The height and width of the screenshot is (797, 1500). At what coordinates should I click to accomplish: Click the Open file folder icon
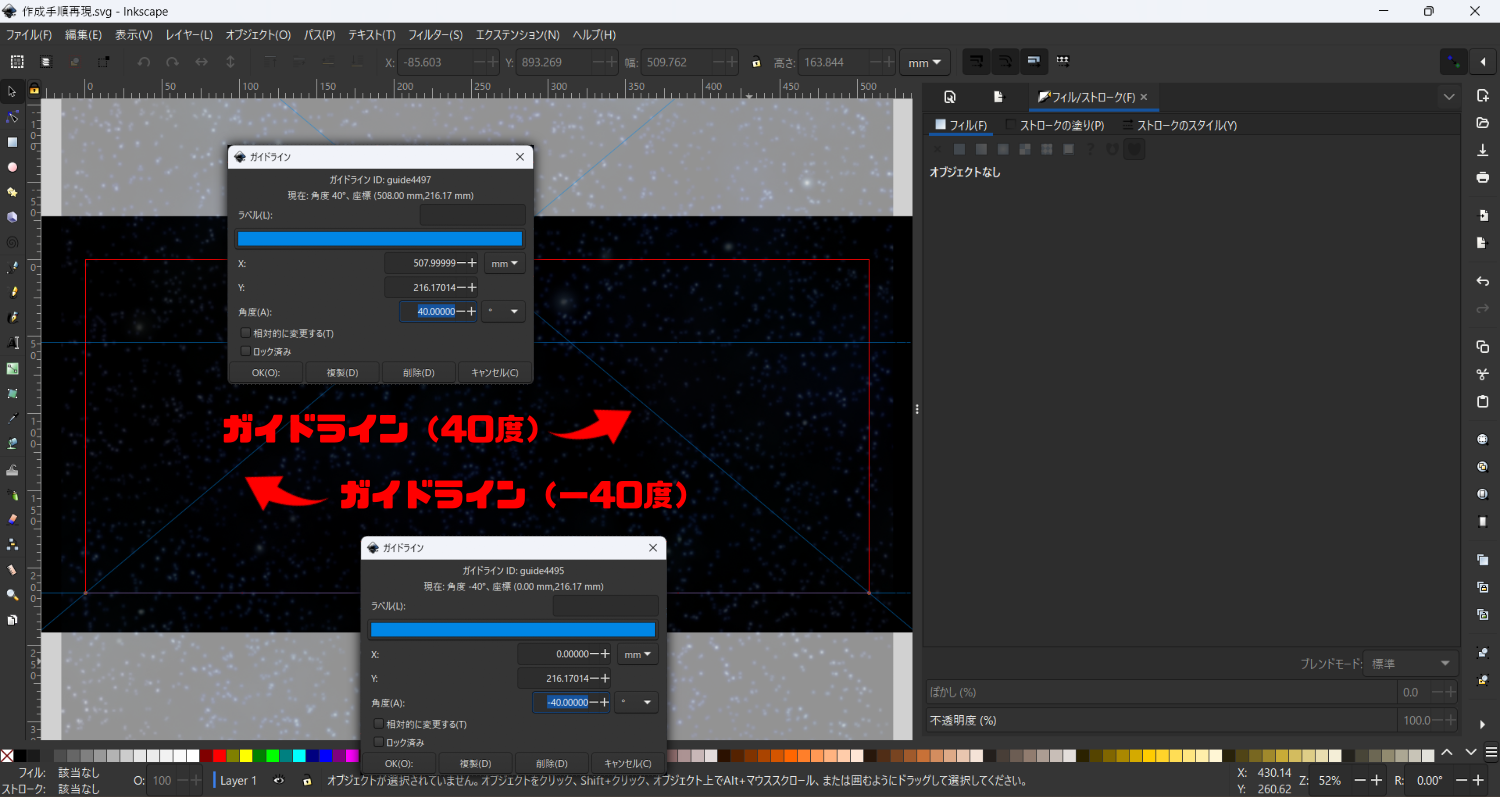tap(1482, 123)
